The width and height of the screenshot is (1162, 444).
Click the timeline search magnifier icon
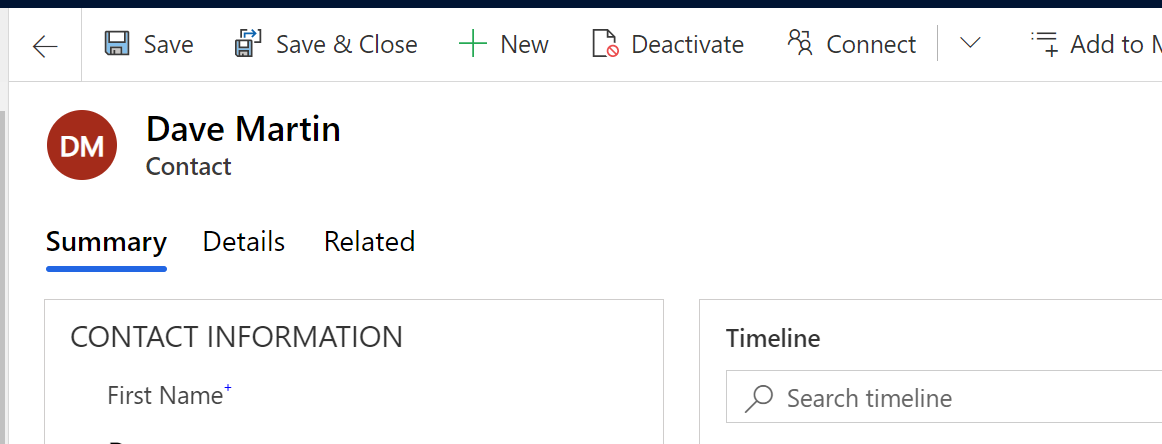(759, 398)
